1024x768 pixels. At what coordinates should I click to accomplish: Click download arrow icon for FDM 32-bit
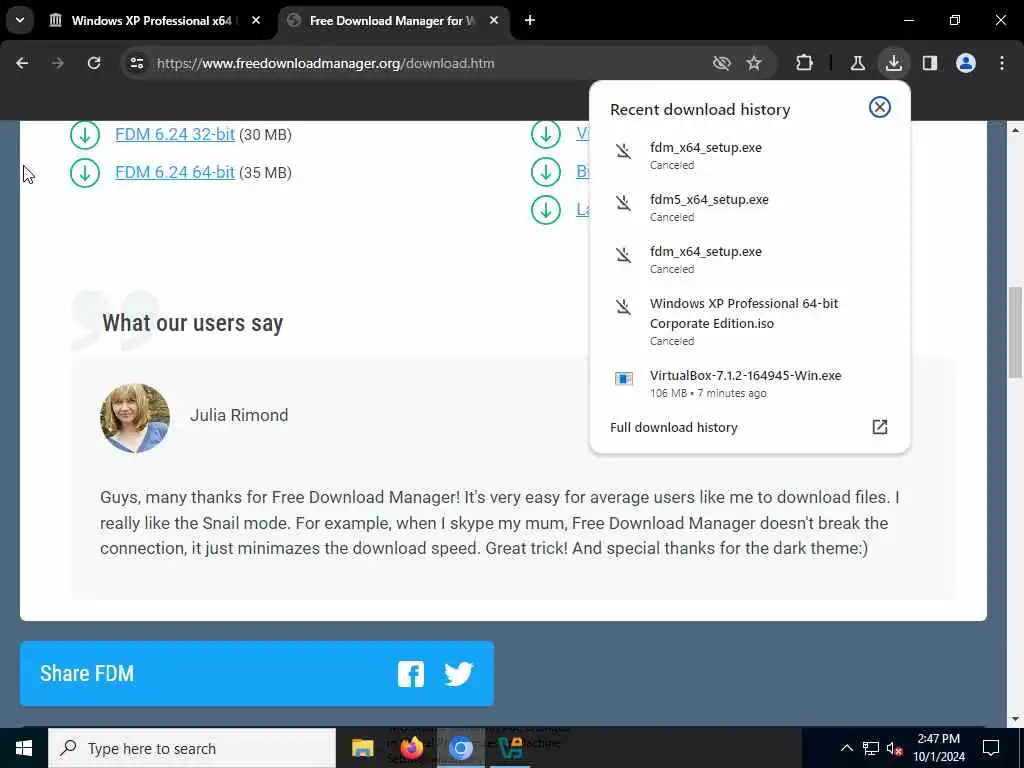pos(85,135)
